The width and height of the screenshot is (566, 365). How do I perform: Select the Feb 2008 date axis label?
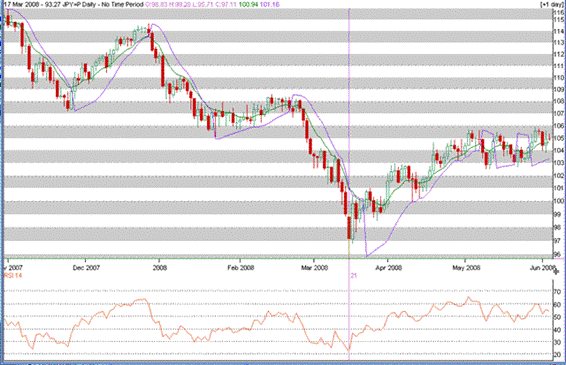(x=241, y=268)
